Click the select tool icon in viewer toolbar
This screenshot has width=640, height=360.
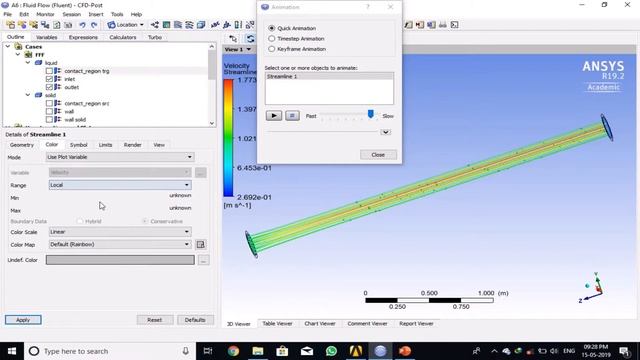(x=233, y=39)
